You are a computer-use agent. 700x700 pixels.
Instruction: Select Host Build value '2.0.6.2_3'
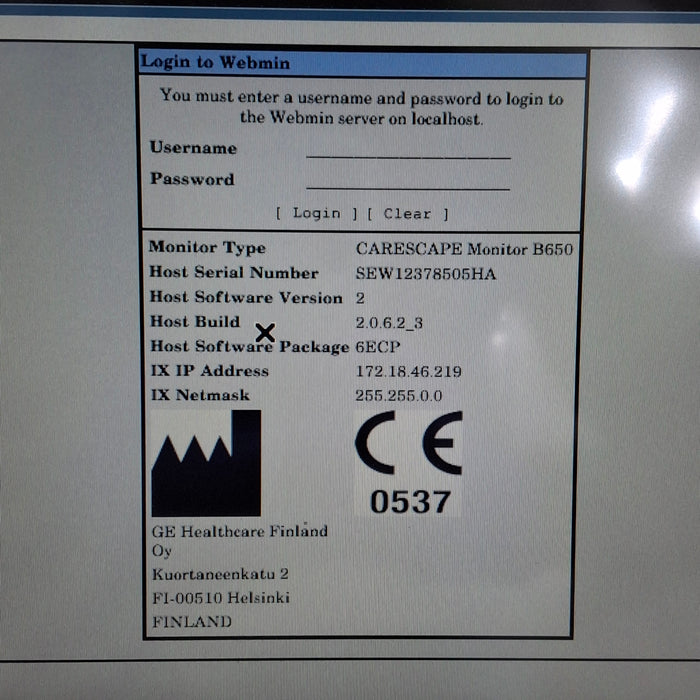(x=389, y=322)
